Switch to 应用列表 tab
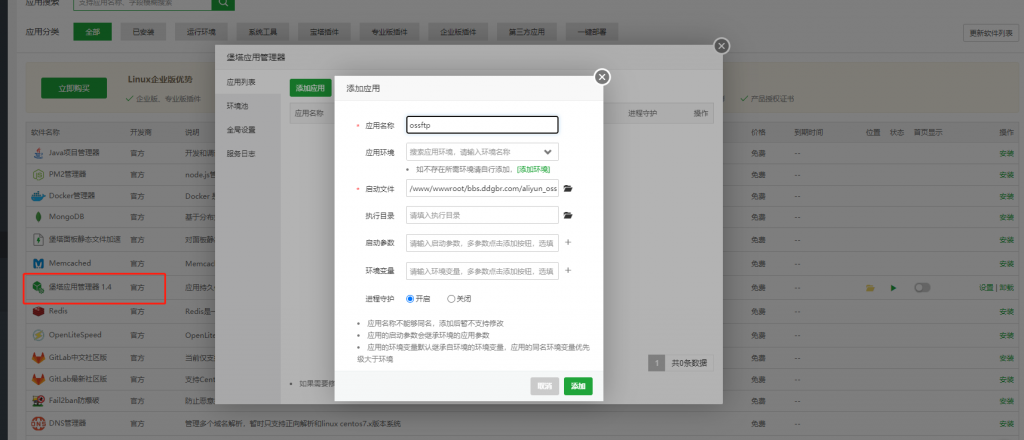 pos(241,83)
